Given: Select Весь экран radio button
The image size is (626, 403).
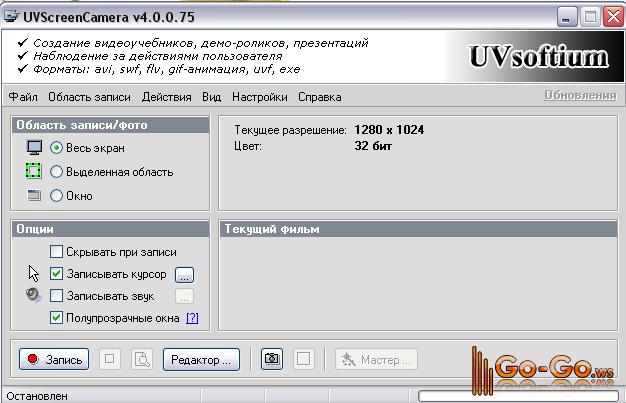Looking at the screenshot, I should coord(56,148).
